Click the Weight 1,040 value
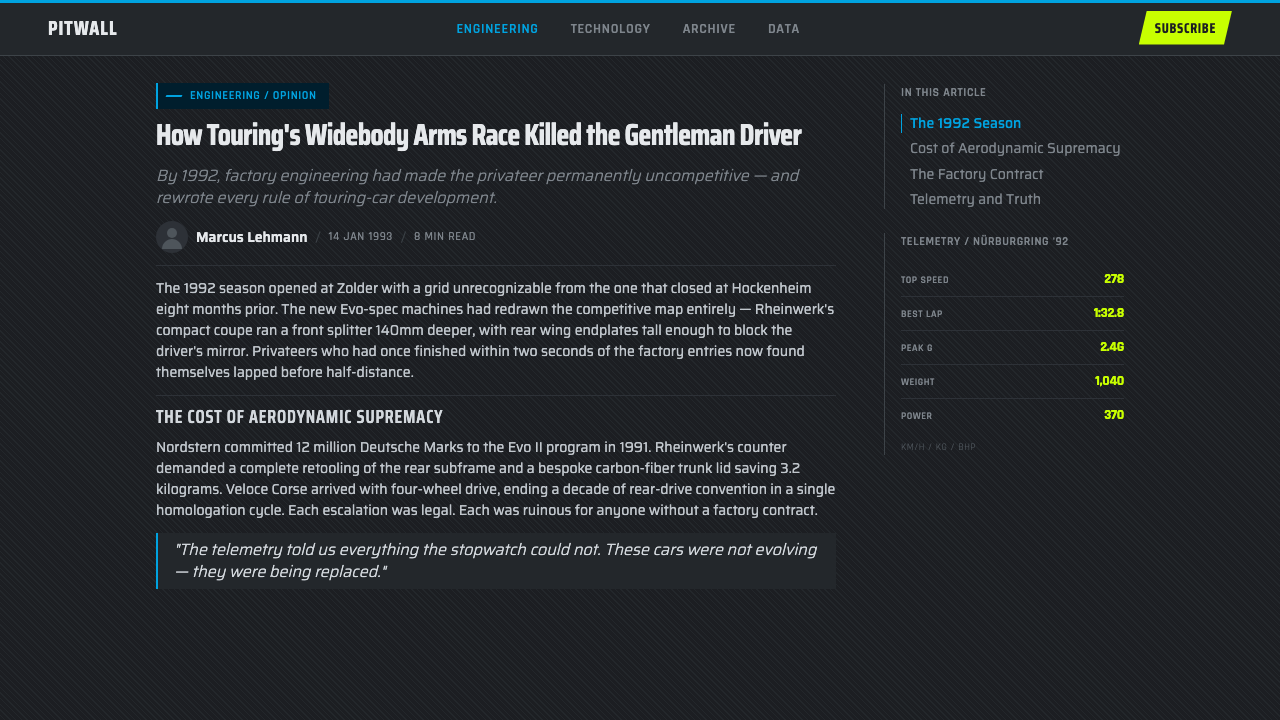This screenshot has width=1280, height=720. point(1109,381)
